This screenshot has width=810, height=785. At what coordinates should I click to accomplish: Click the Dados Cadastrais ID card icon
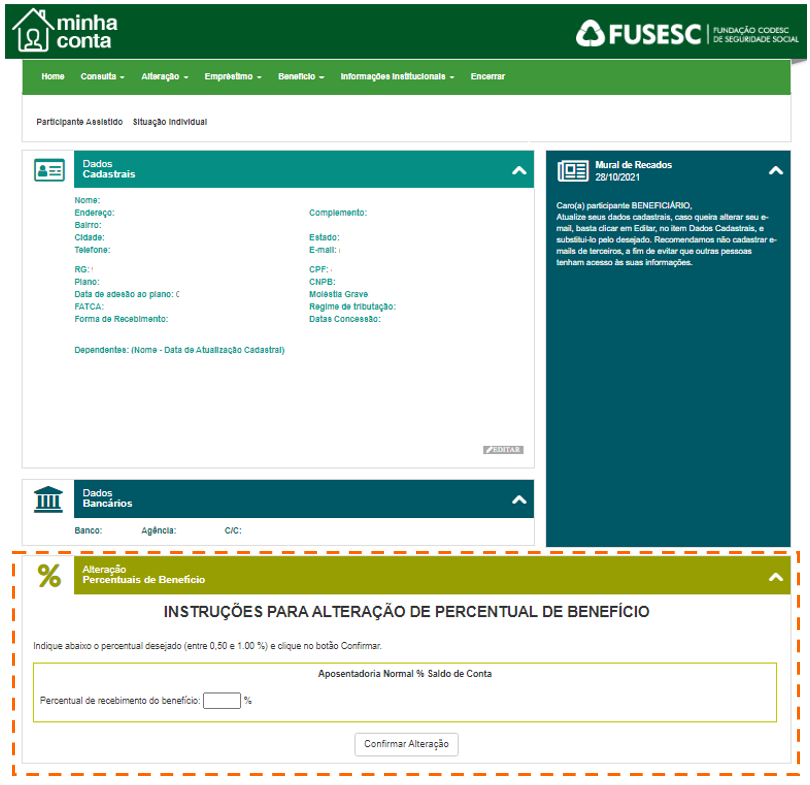[49, 170]
